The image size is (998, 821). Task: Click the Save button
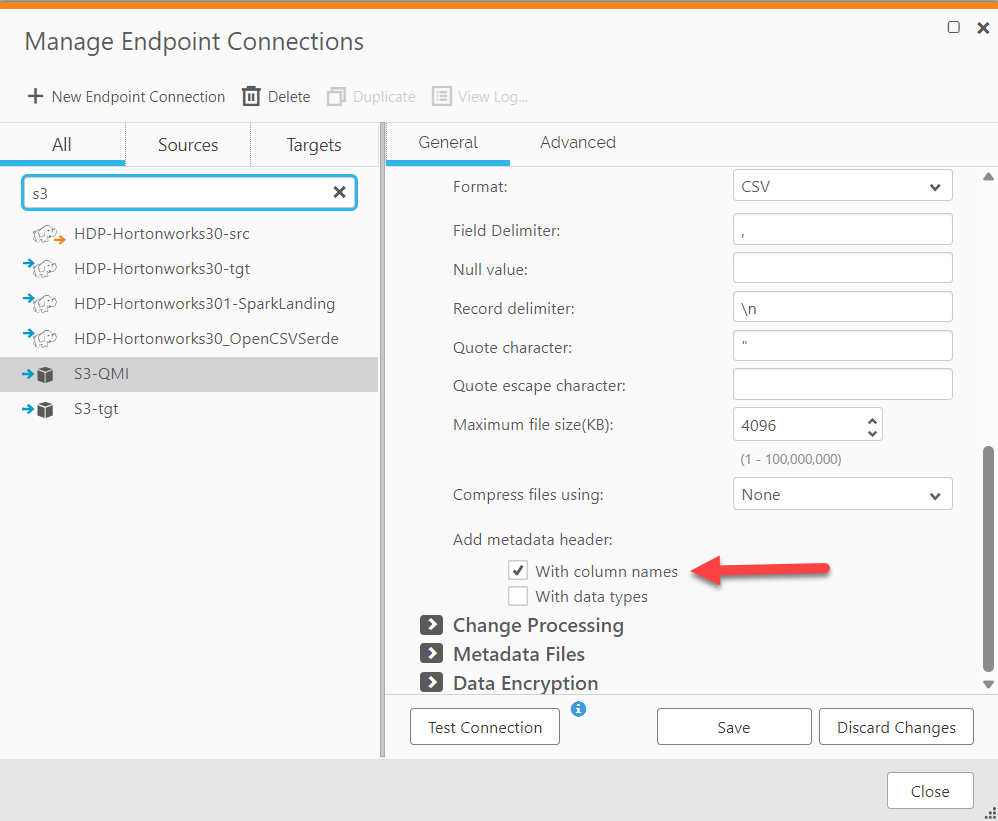(x=733, y=727)
